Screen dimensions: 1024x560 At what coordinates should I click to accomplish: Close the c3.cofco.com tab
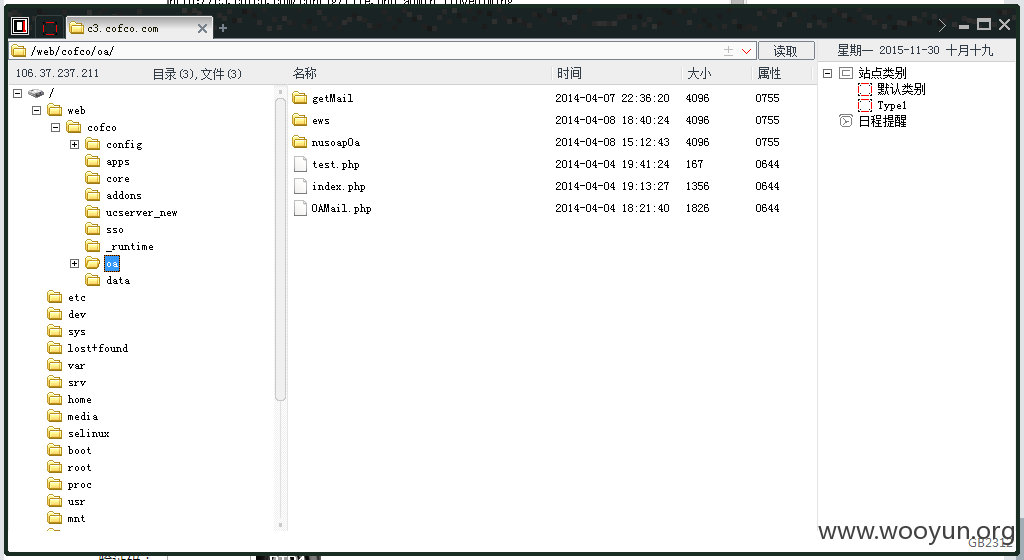(x=202, y=29)
